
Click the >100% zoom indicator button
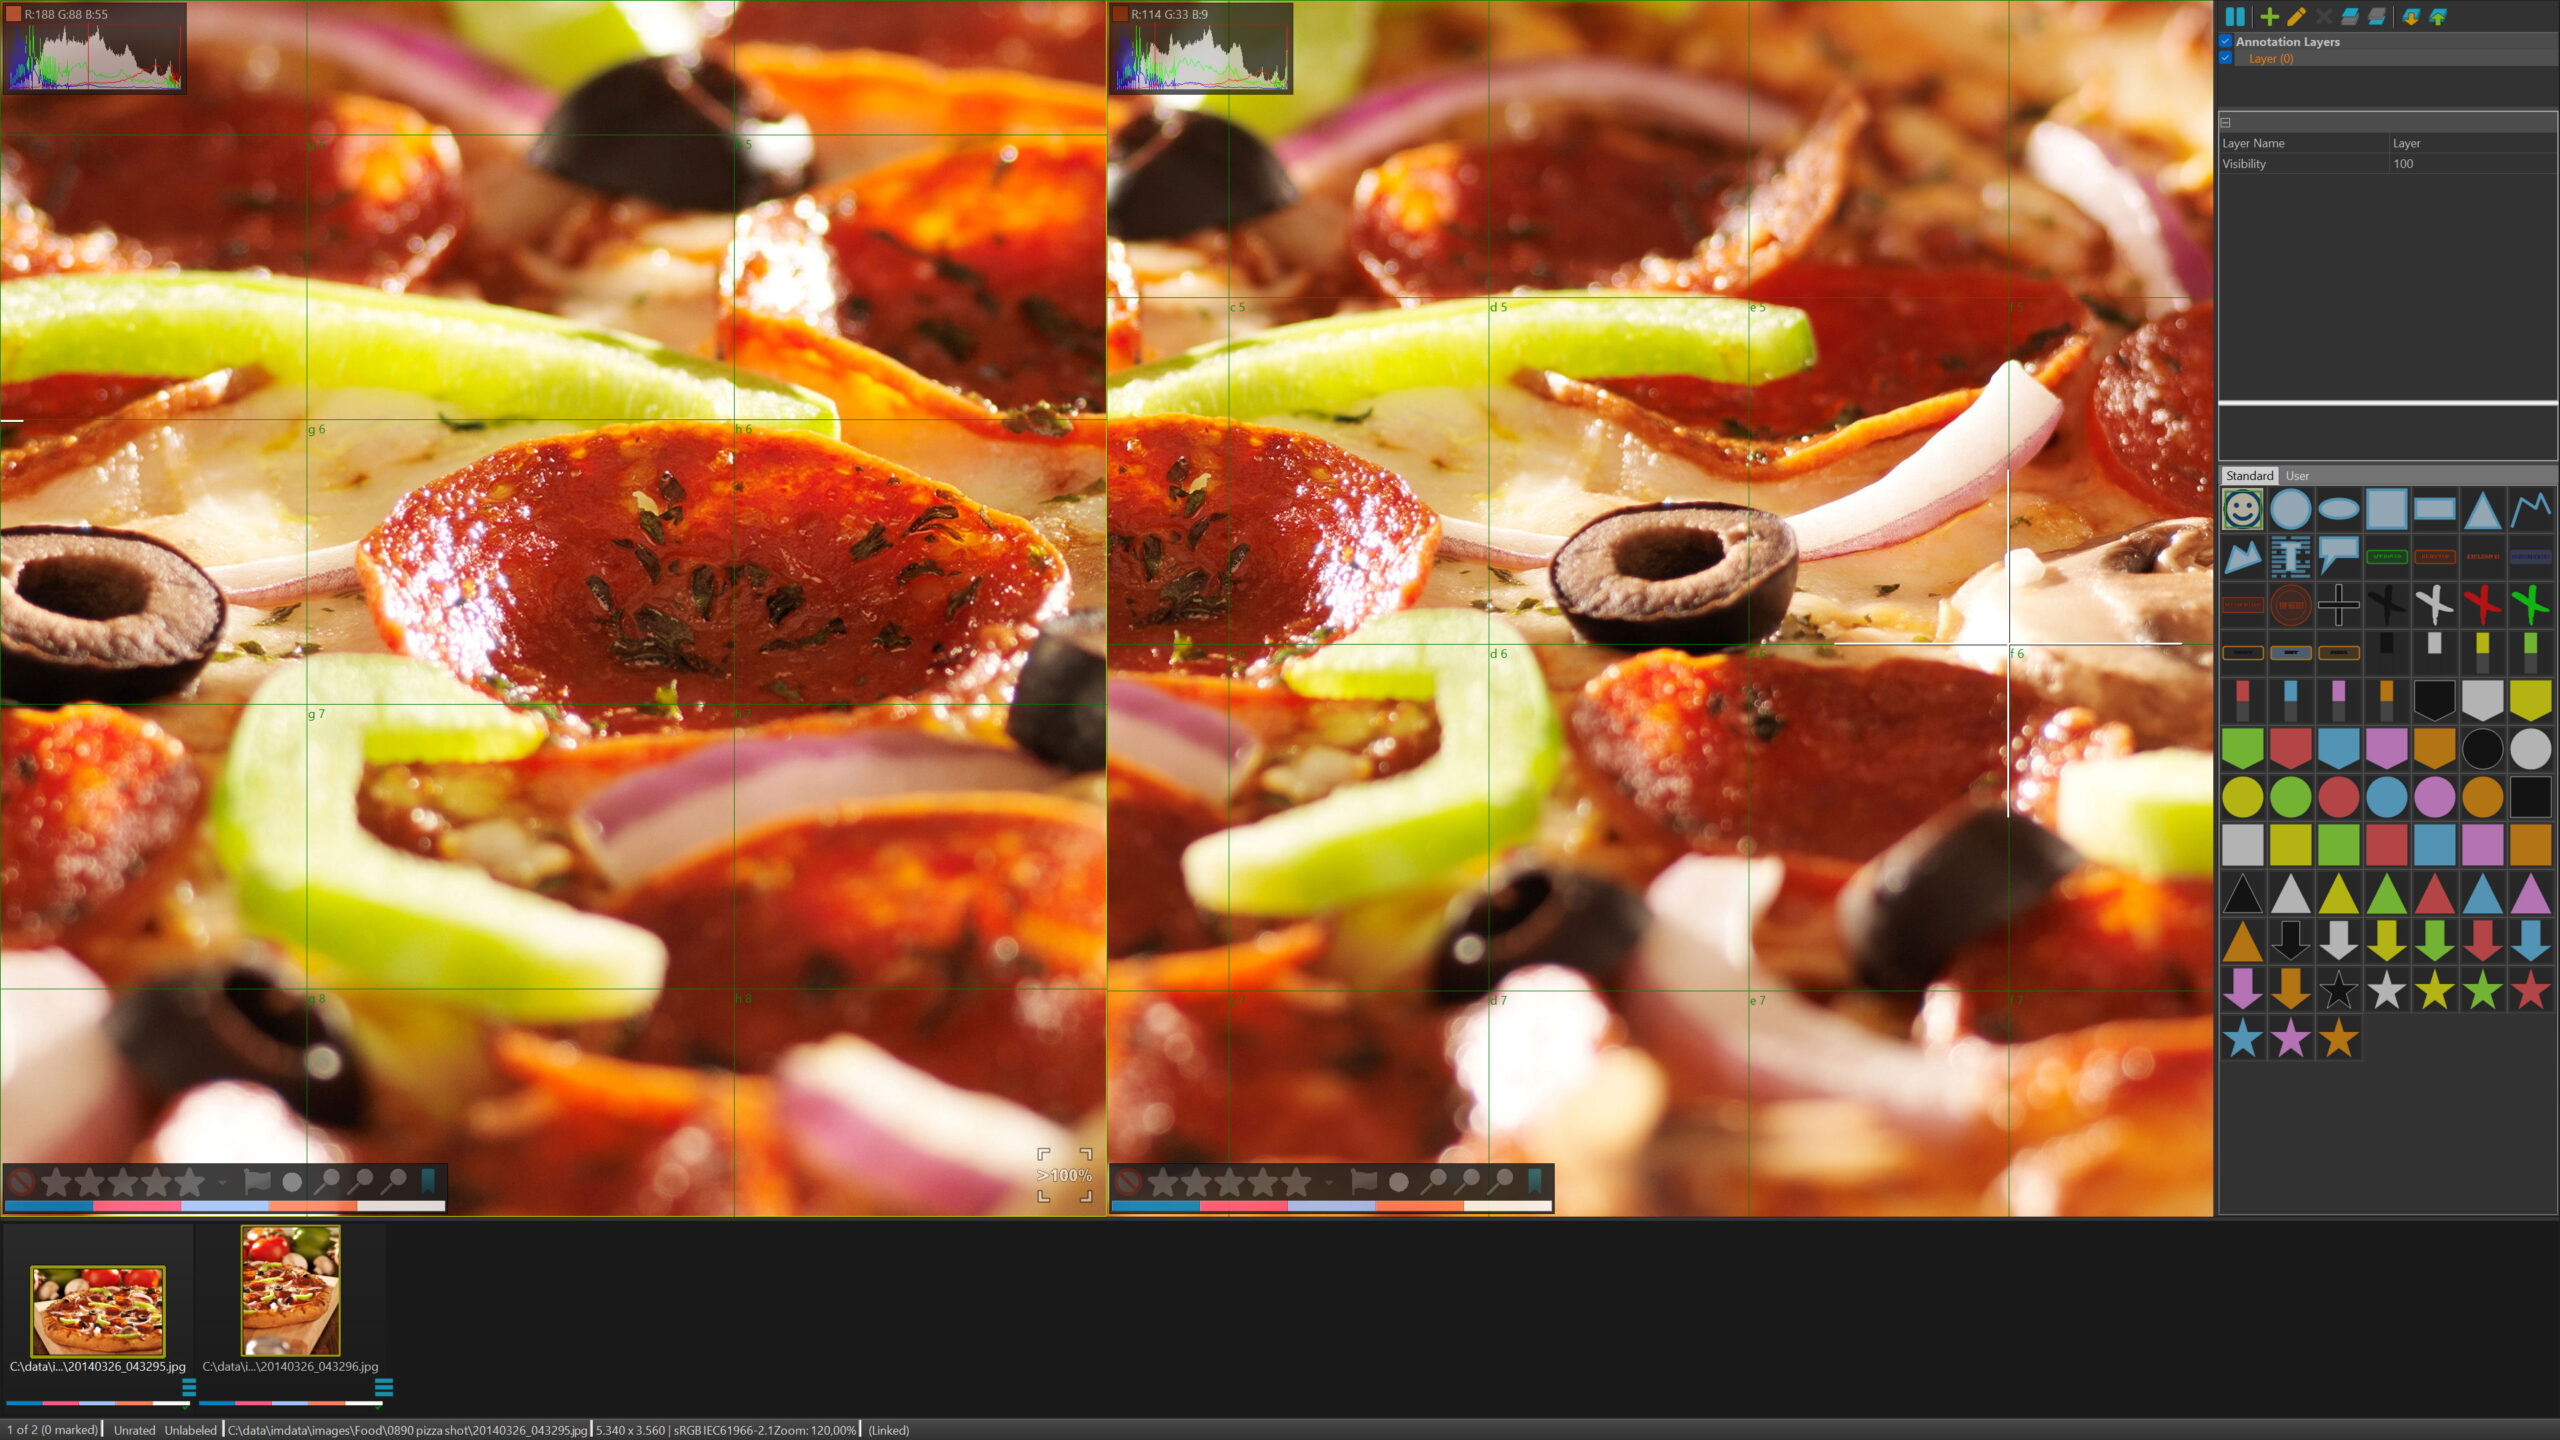(1064, 1176)
